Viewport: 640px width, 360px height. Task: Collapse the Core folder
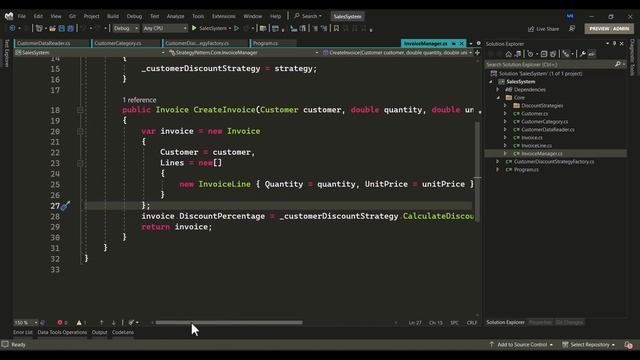[498, 98]
